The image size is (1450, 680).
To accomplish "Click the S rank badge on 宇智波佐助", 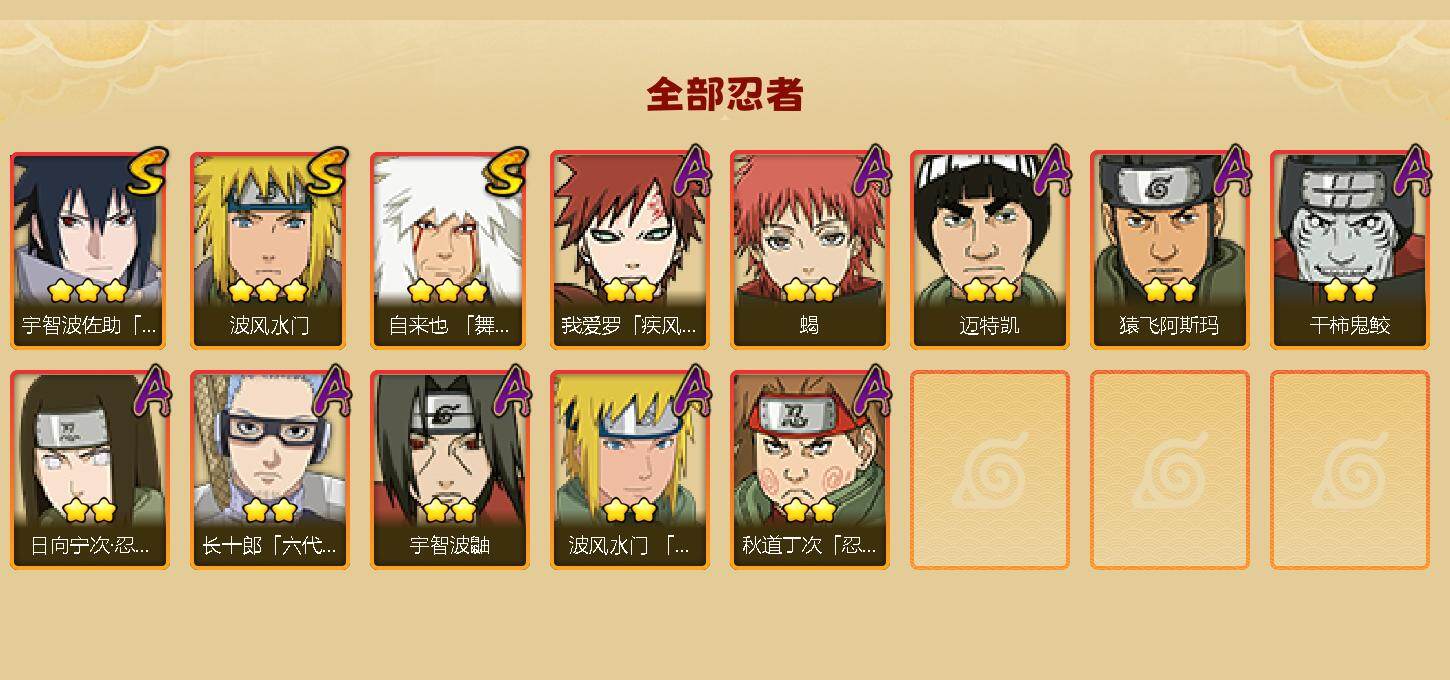I will 147,172.
